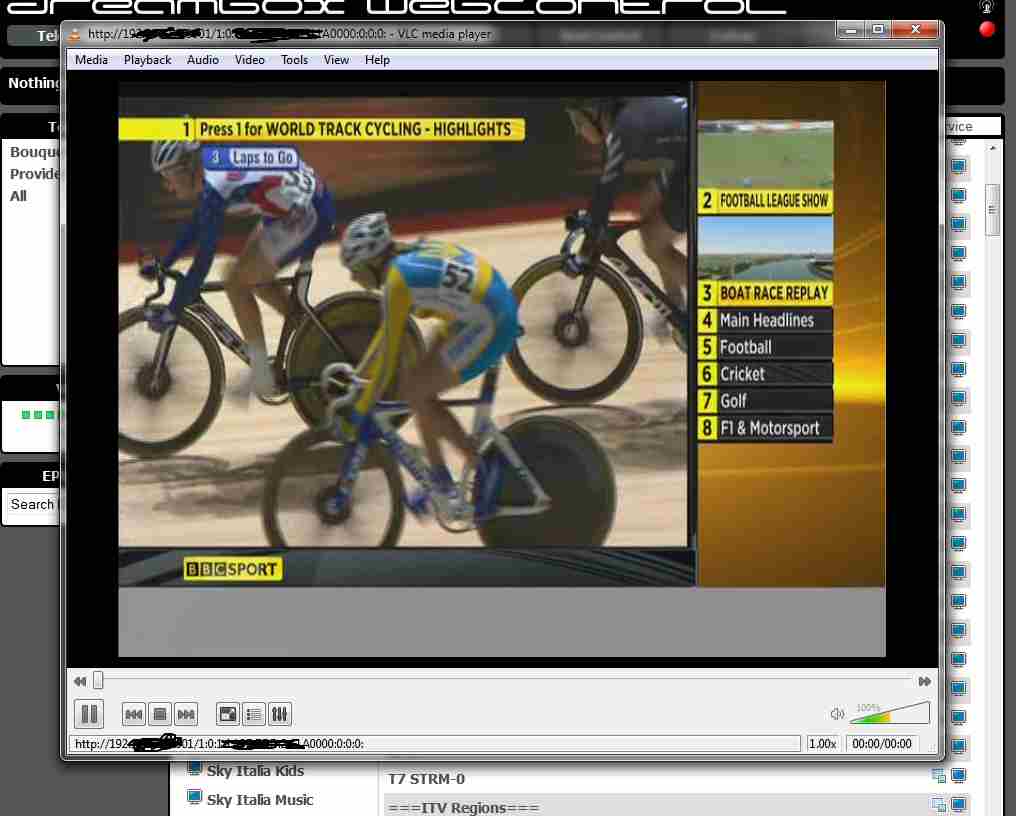Open the Media menu

(91, 60)
